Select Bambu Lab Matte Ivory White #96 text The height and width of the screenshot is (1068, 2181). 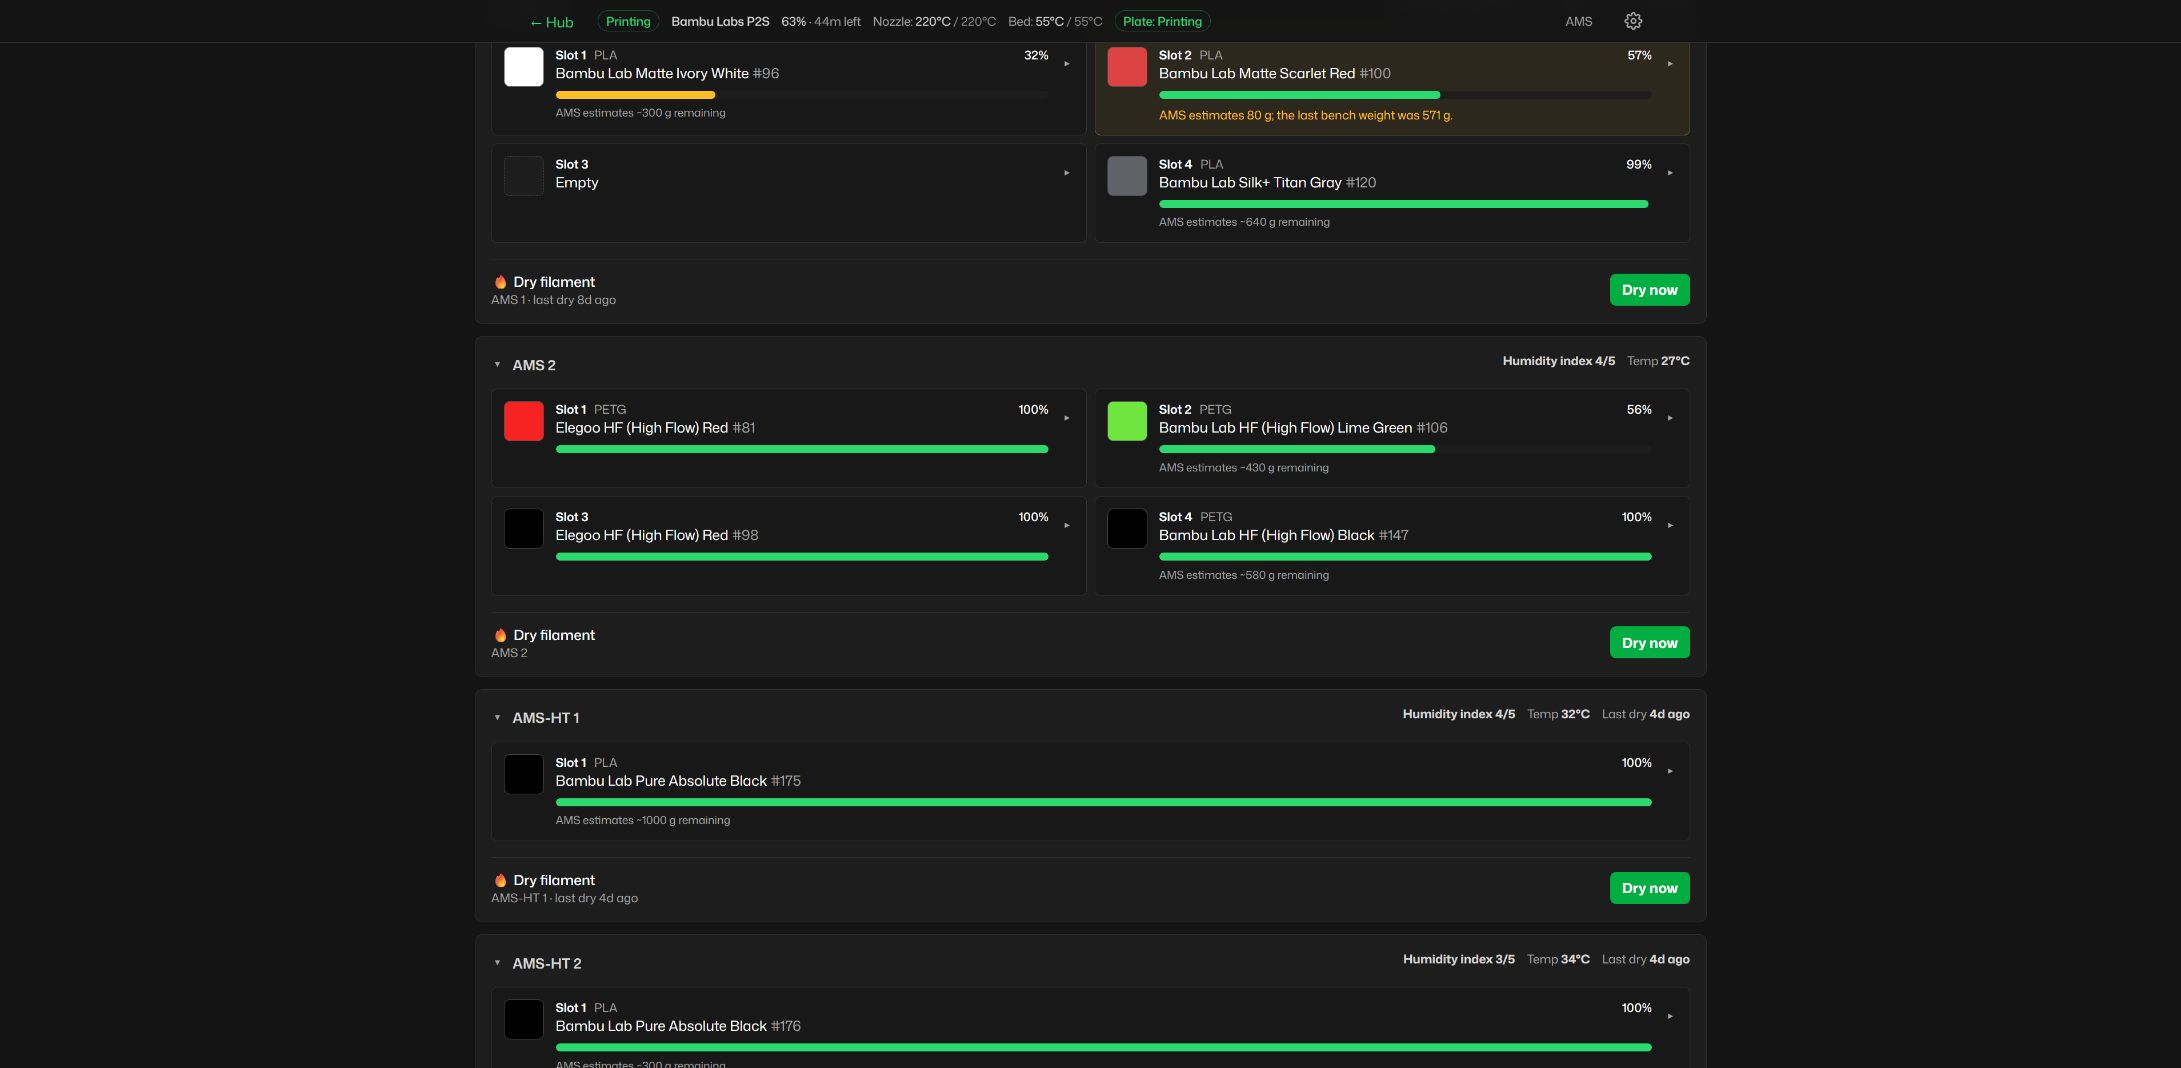coord(667,73)
